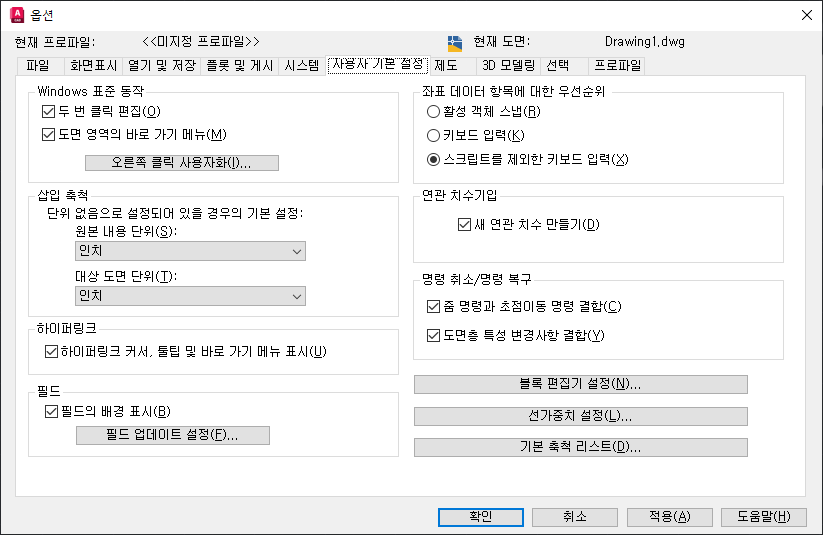Viewport: 823px width, 535px height.
Task: Click the current drawing file icon
Action: tap(455, 42)
